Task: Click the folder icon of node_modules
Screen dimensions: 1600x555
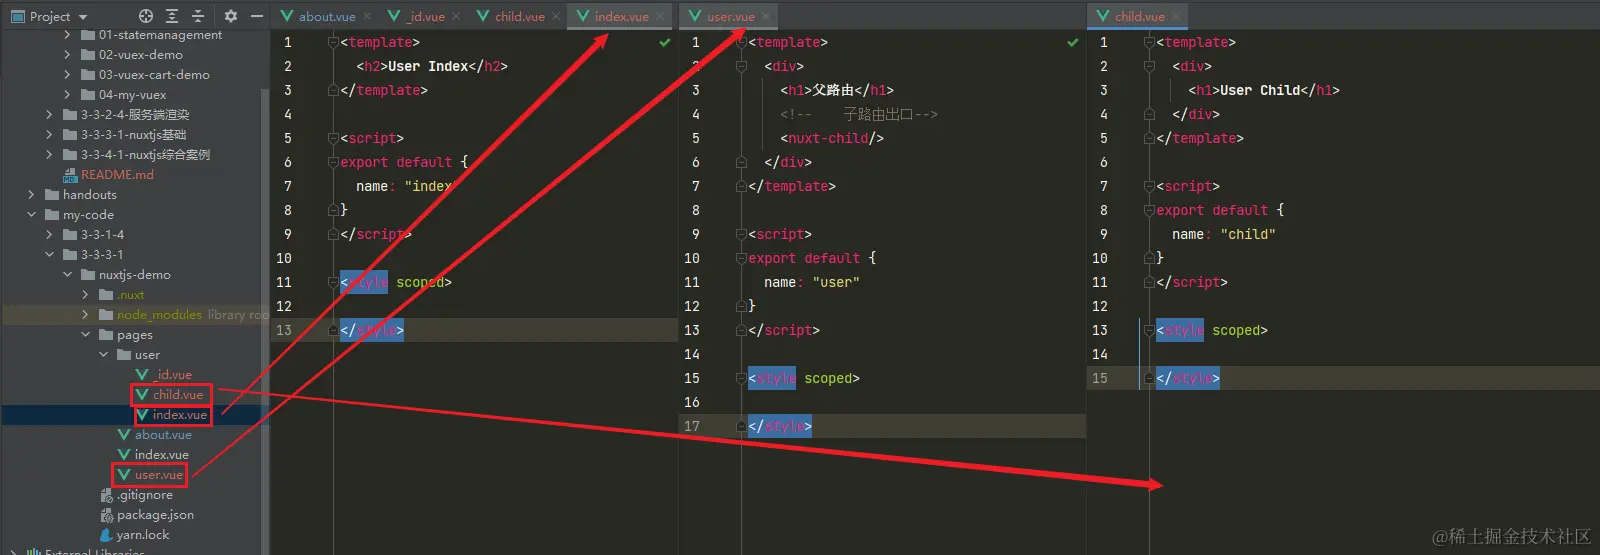Action: coord(106,315)
